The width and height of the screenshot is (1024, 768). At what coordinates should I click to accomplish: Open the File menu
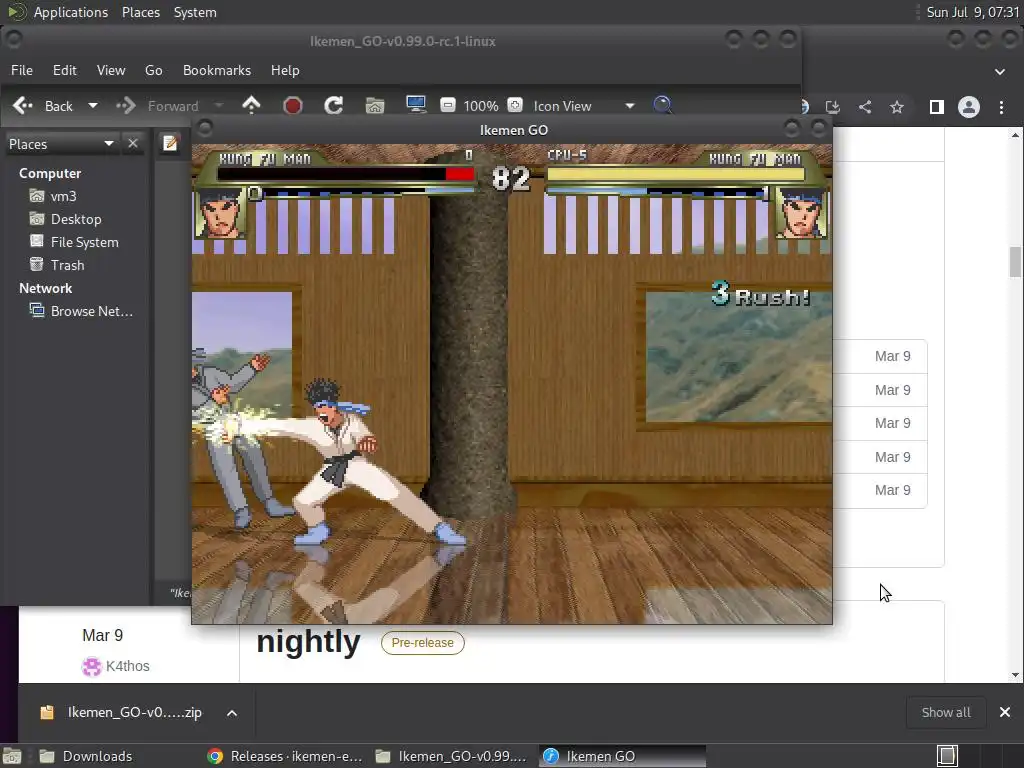[22, 70]
